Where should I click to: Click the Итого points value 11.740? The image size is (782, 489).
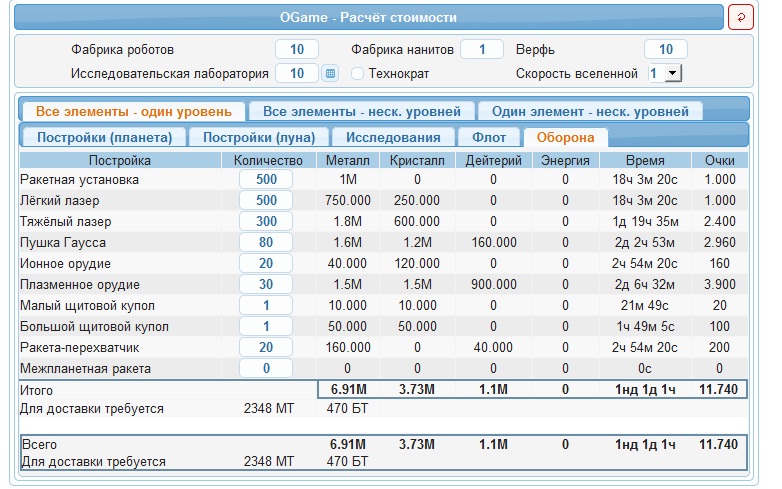point(718,389)
